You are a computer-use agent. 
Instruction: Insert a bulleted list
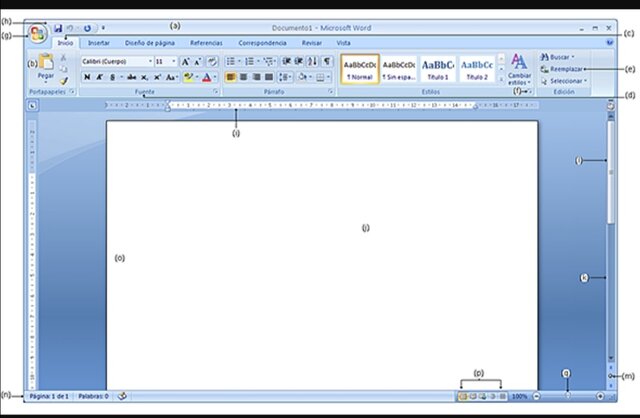(231, 62)
